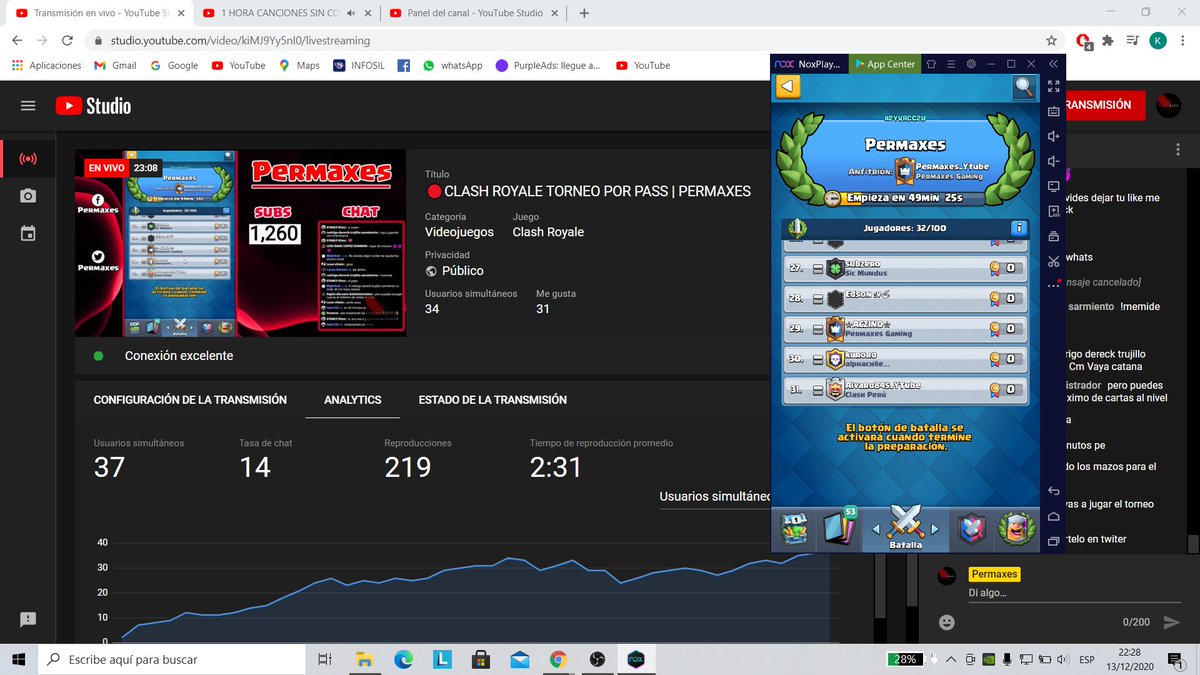The height and width of the screenshot is (675, 1200).
Task: Switch to '1 HORA CANCIONES' browser tab
Action: (x=285, y=14)
